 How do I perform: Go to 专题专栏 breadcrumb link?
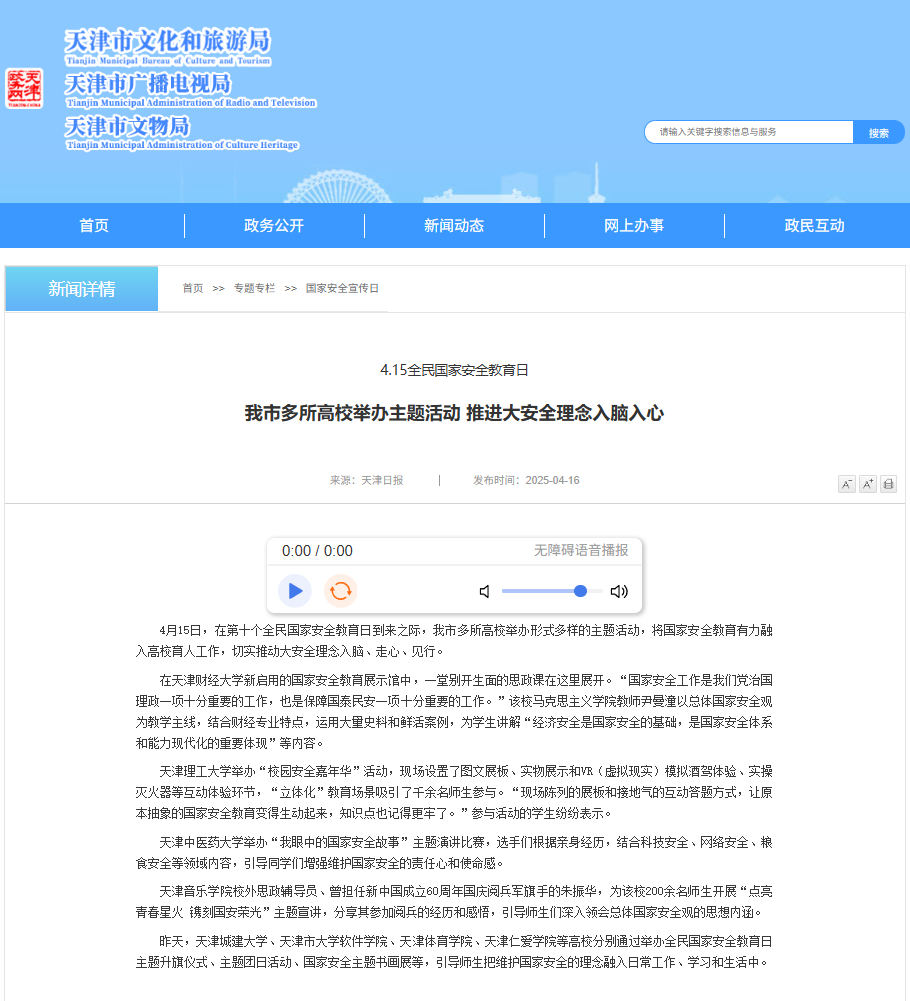(x=254, y=288)
